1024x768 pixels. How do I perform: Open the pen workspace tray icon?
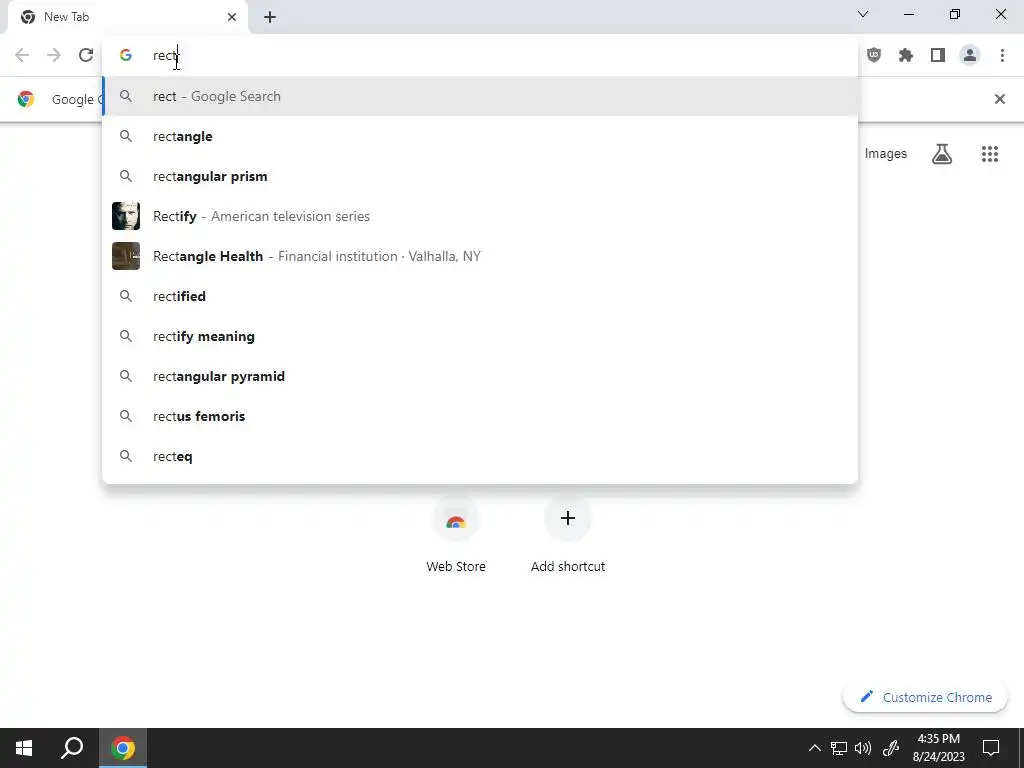click(x=891, y=748)
